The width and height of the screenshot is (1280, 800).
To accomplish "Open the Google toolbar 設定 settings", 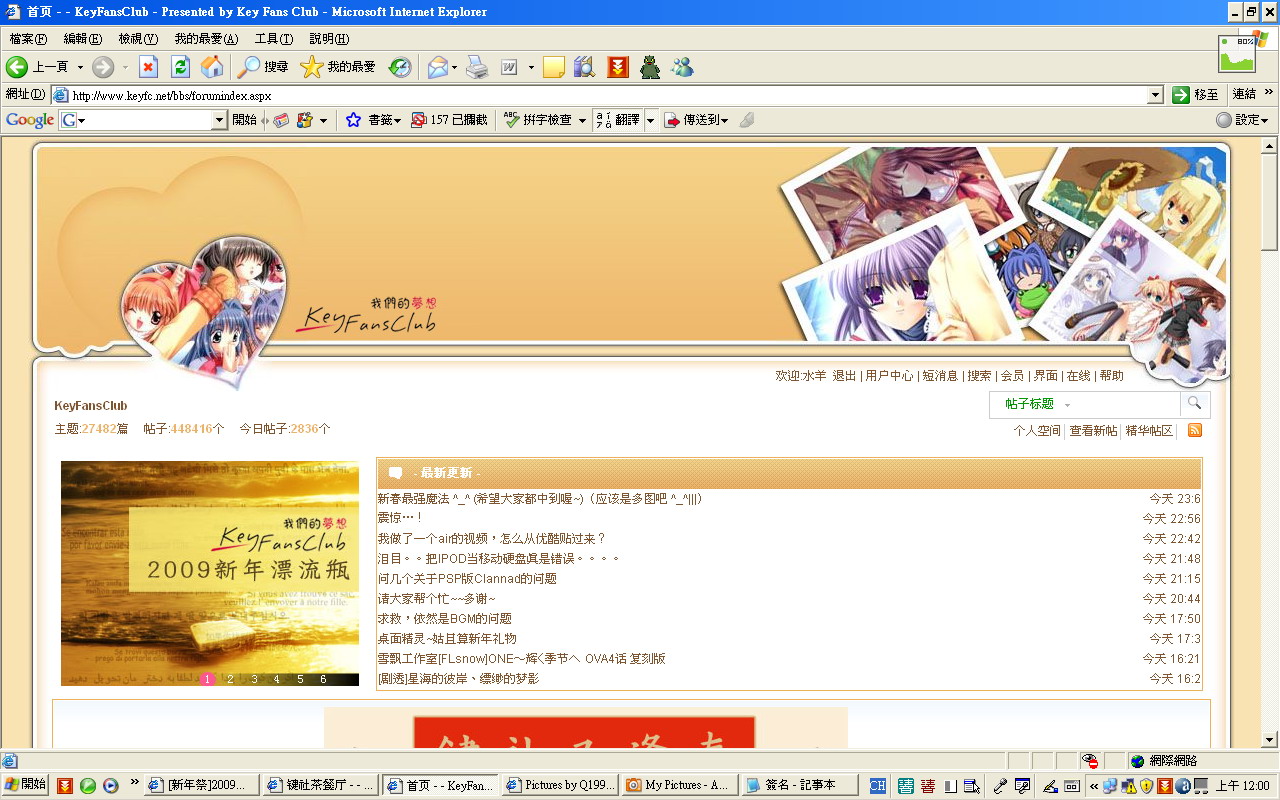I will point(1243,120).
